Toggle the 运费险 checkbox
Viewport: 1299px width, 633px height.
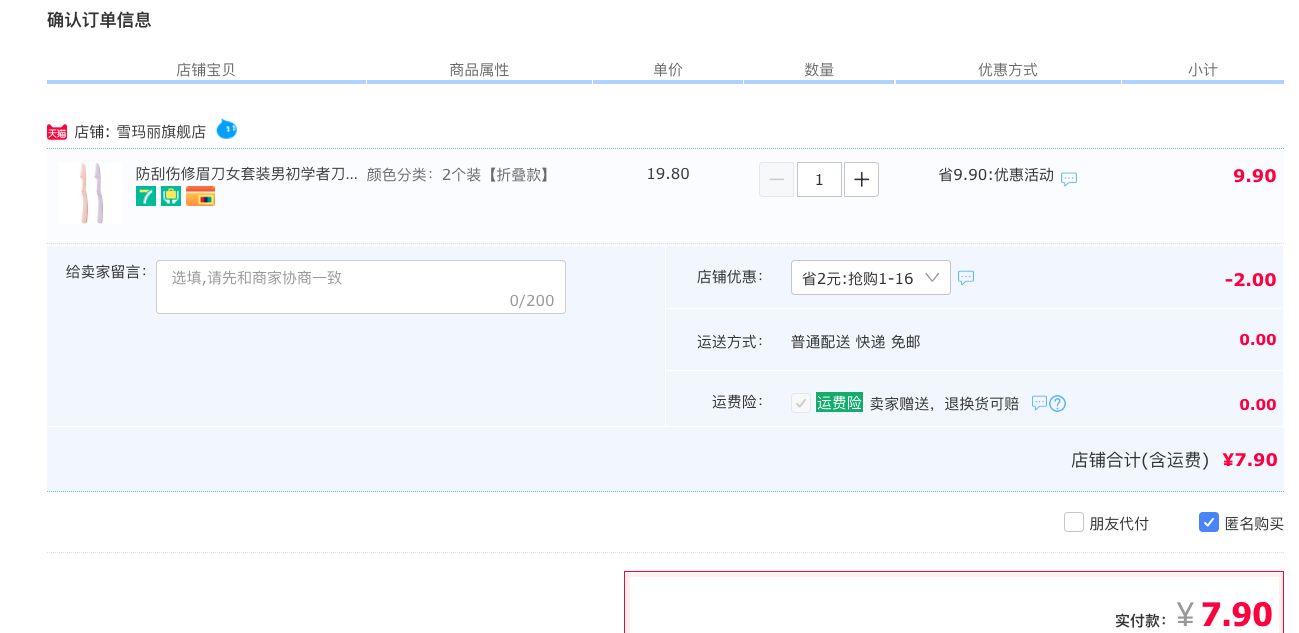pos(801,403)
